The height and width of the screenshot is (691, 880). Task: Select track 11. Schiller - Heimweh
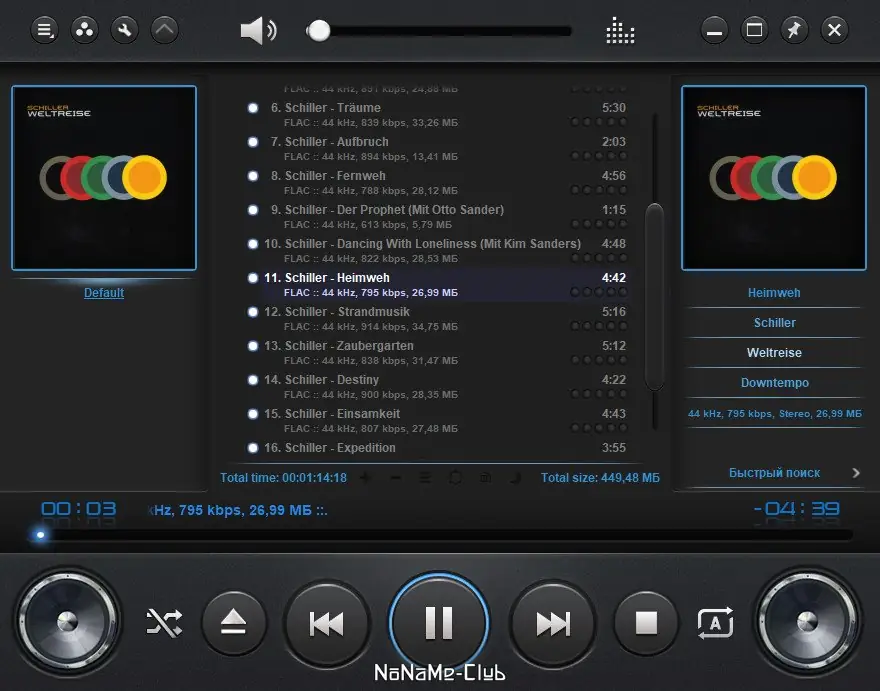click(447, 285)
